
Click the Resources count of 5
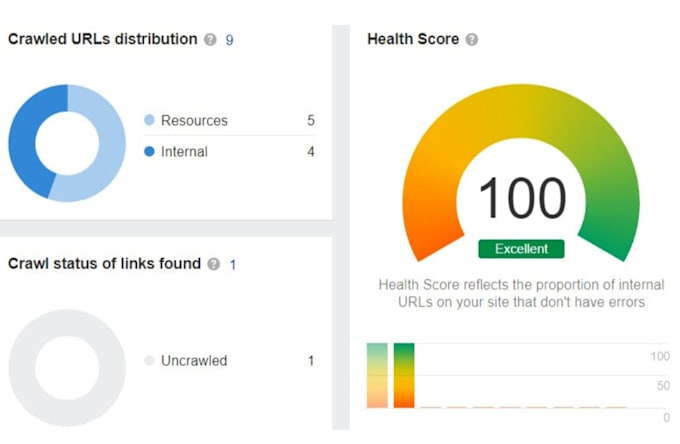311,120
